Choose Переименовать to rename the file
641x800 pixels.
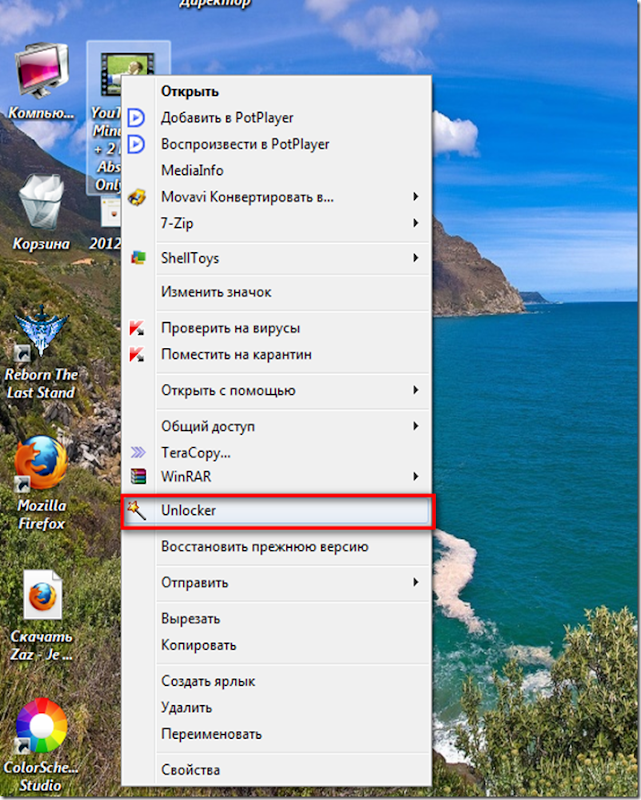(x=276, y=734)
